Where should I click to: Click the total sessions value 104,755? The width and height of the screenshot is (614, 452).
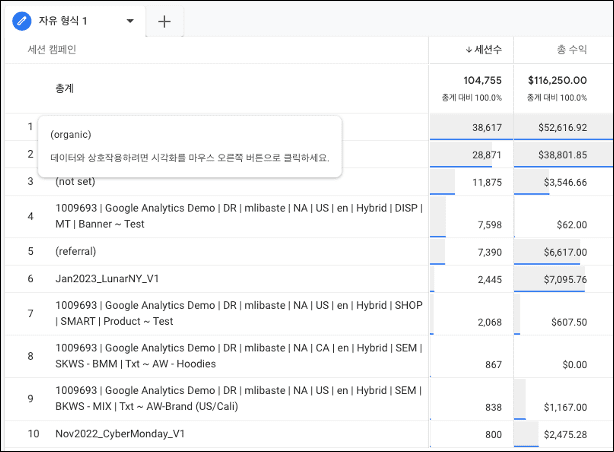tap(482, 80)
